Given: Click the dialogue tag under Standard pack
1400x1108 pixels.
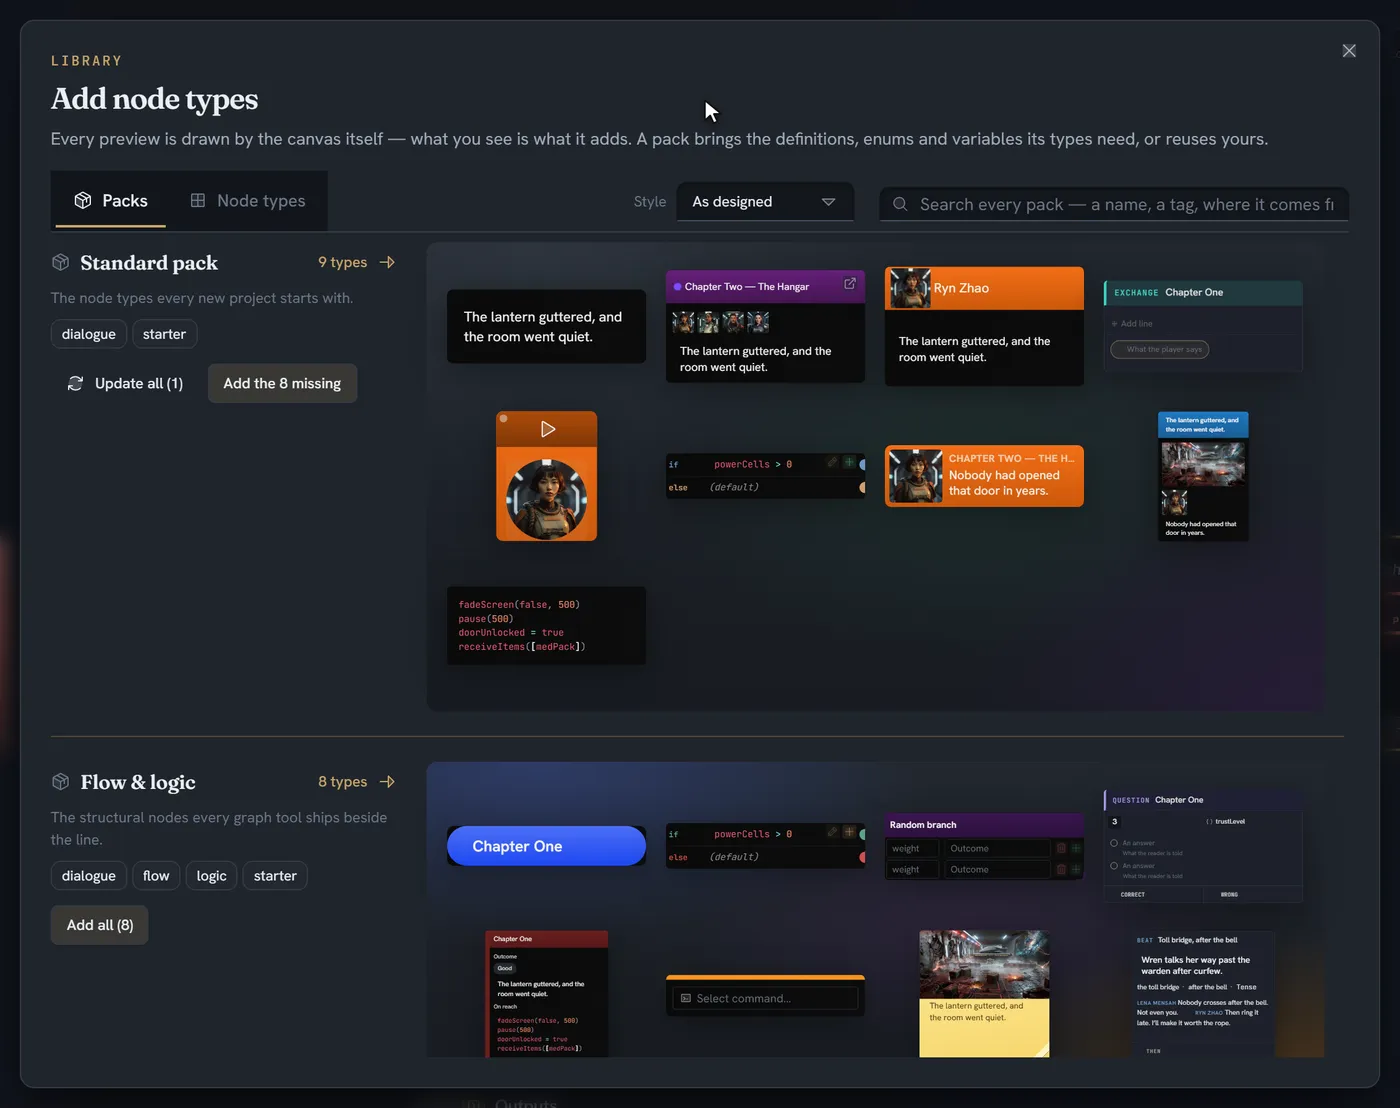Looking at the screenshot, I should click(89, 334).
